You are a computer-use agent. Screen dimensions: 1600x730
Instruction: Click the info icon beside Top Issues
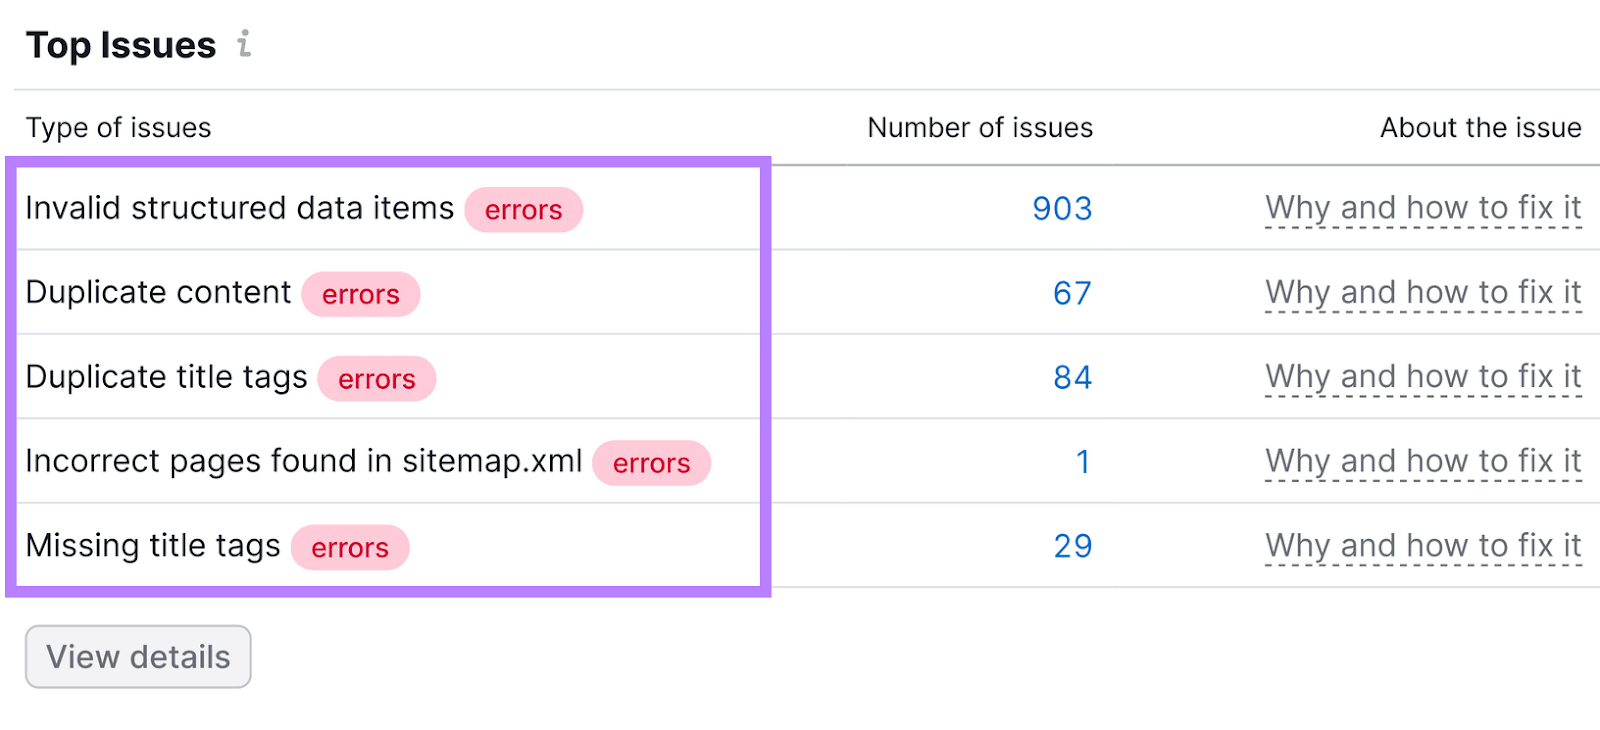pyautogui.click(x=245, y=45)
